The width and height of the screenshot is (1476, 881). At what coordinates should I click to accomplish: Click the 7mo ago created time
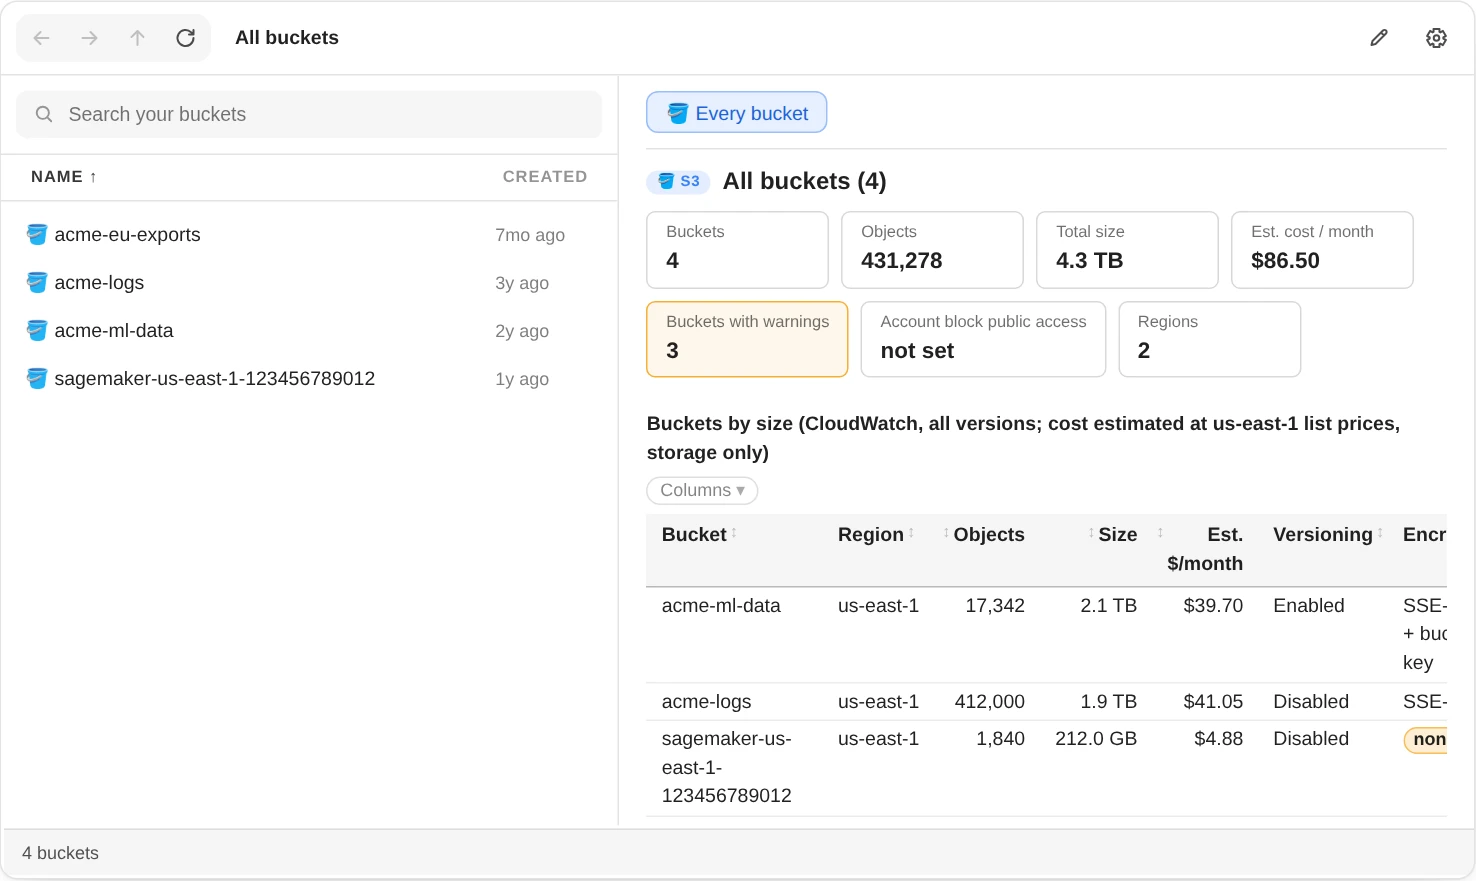point(530,235)
